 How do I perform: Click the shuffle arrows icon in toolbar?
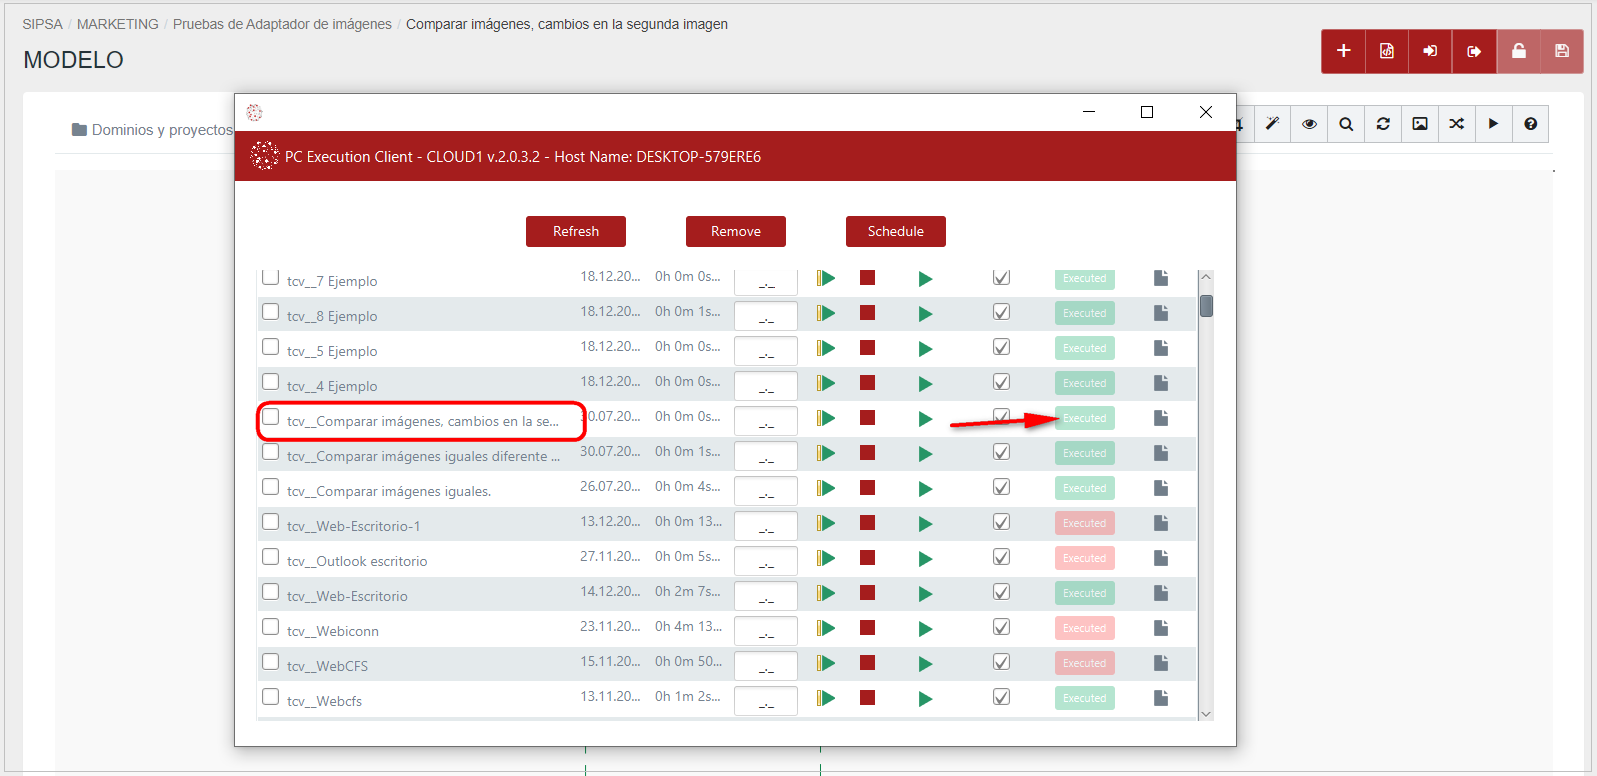coord(1456,124)
